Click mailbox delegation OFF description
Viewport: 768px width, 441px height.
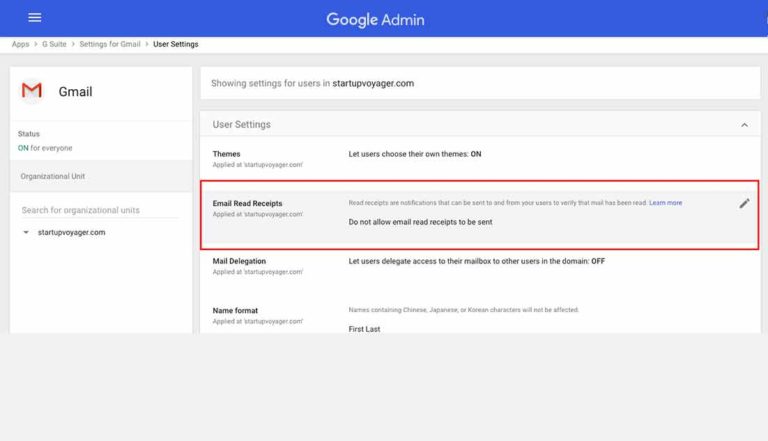pos(477,261)
